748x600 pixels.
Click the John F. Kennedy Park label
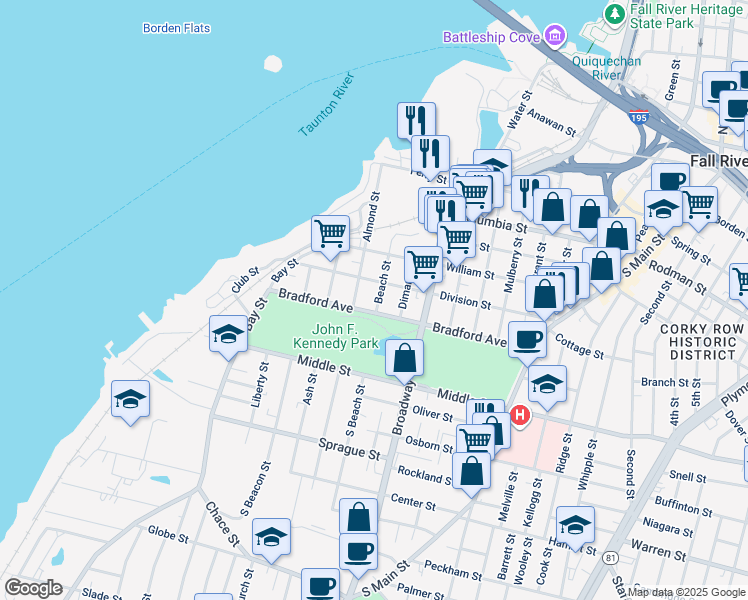coord(335,336)
